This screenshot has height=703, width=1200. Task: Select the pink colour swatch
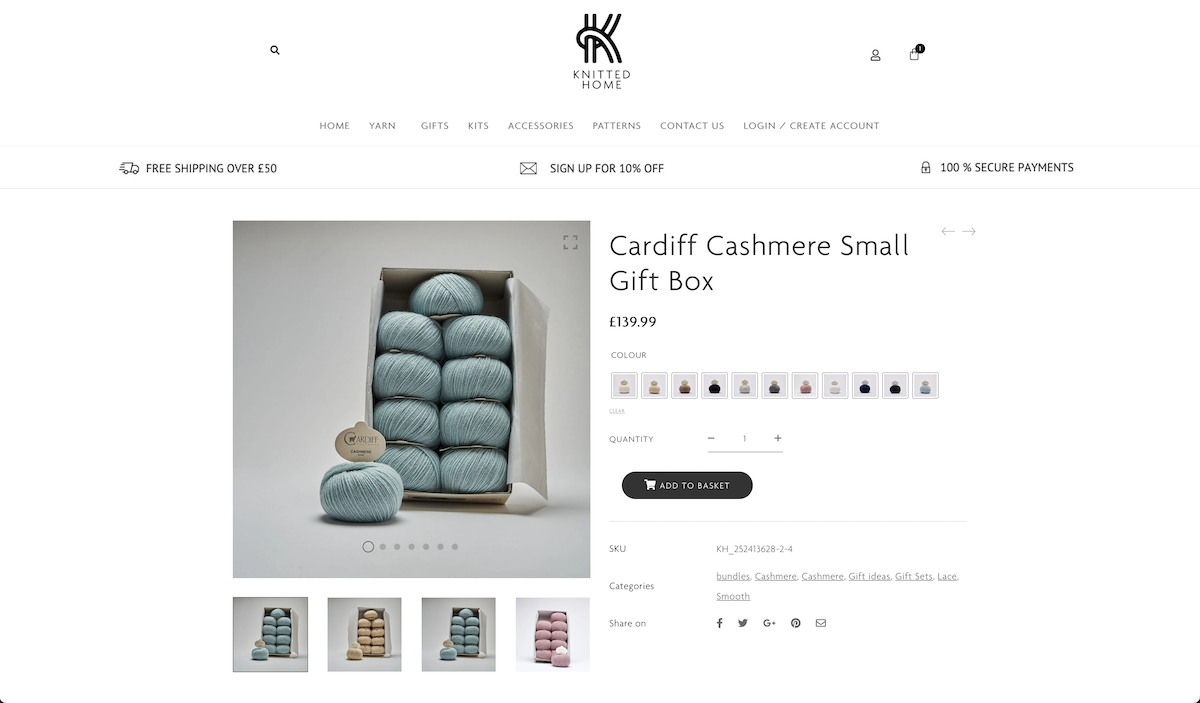click(805, 385)
